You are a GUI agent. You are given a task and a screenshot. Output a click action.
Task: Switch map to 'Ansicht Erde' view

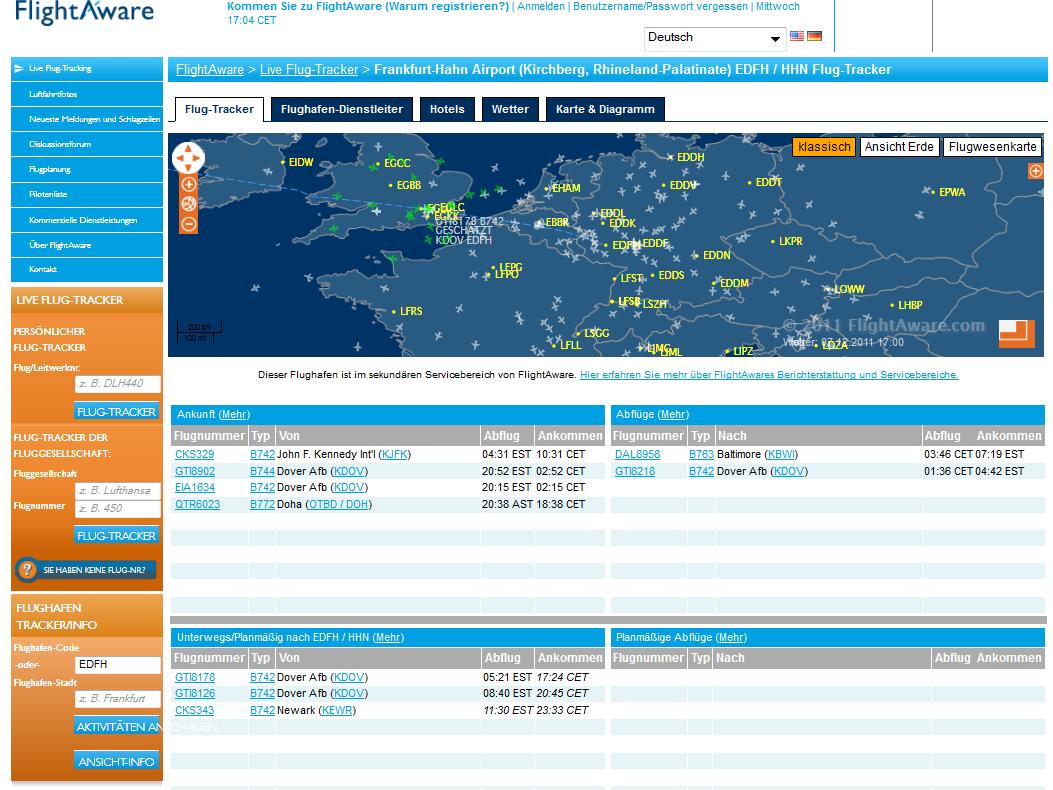point(899,147)
